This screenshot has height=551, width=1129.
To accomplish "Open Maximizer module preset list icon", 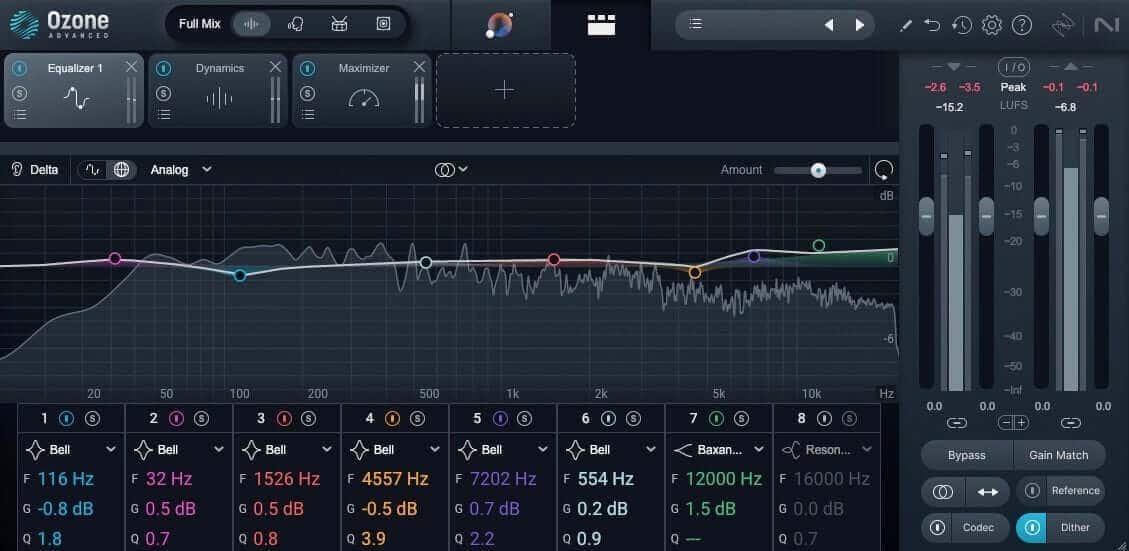I will click(x=308, y=115).
